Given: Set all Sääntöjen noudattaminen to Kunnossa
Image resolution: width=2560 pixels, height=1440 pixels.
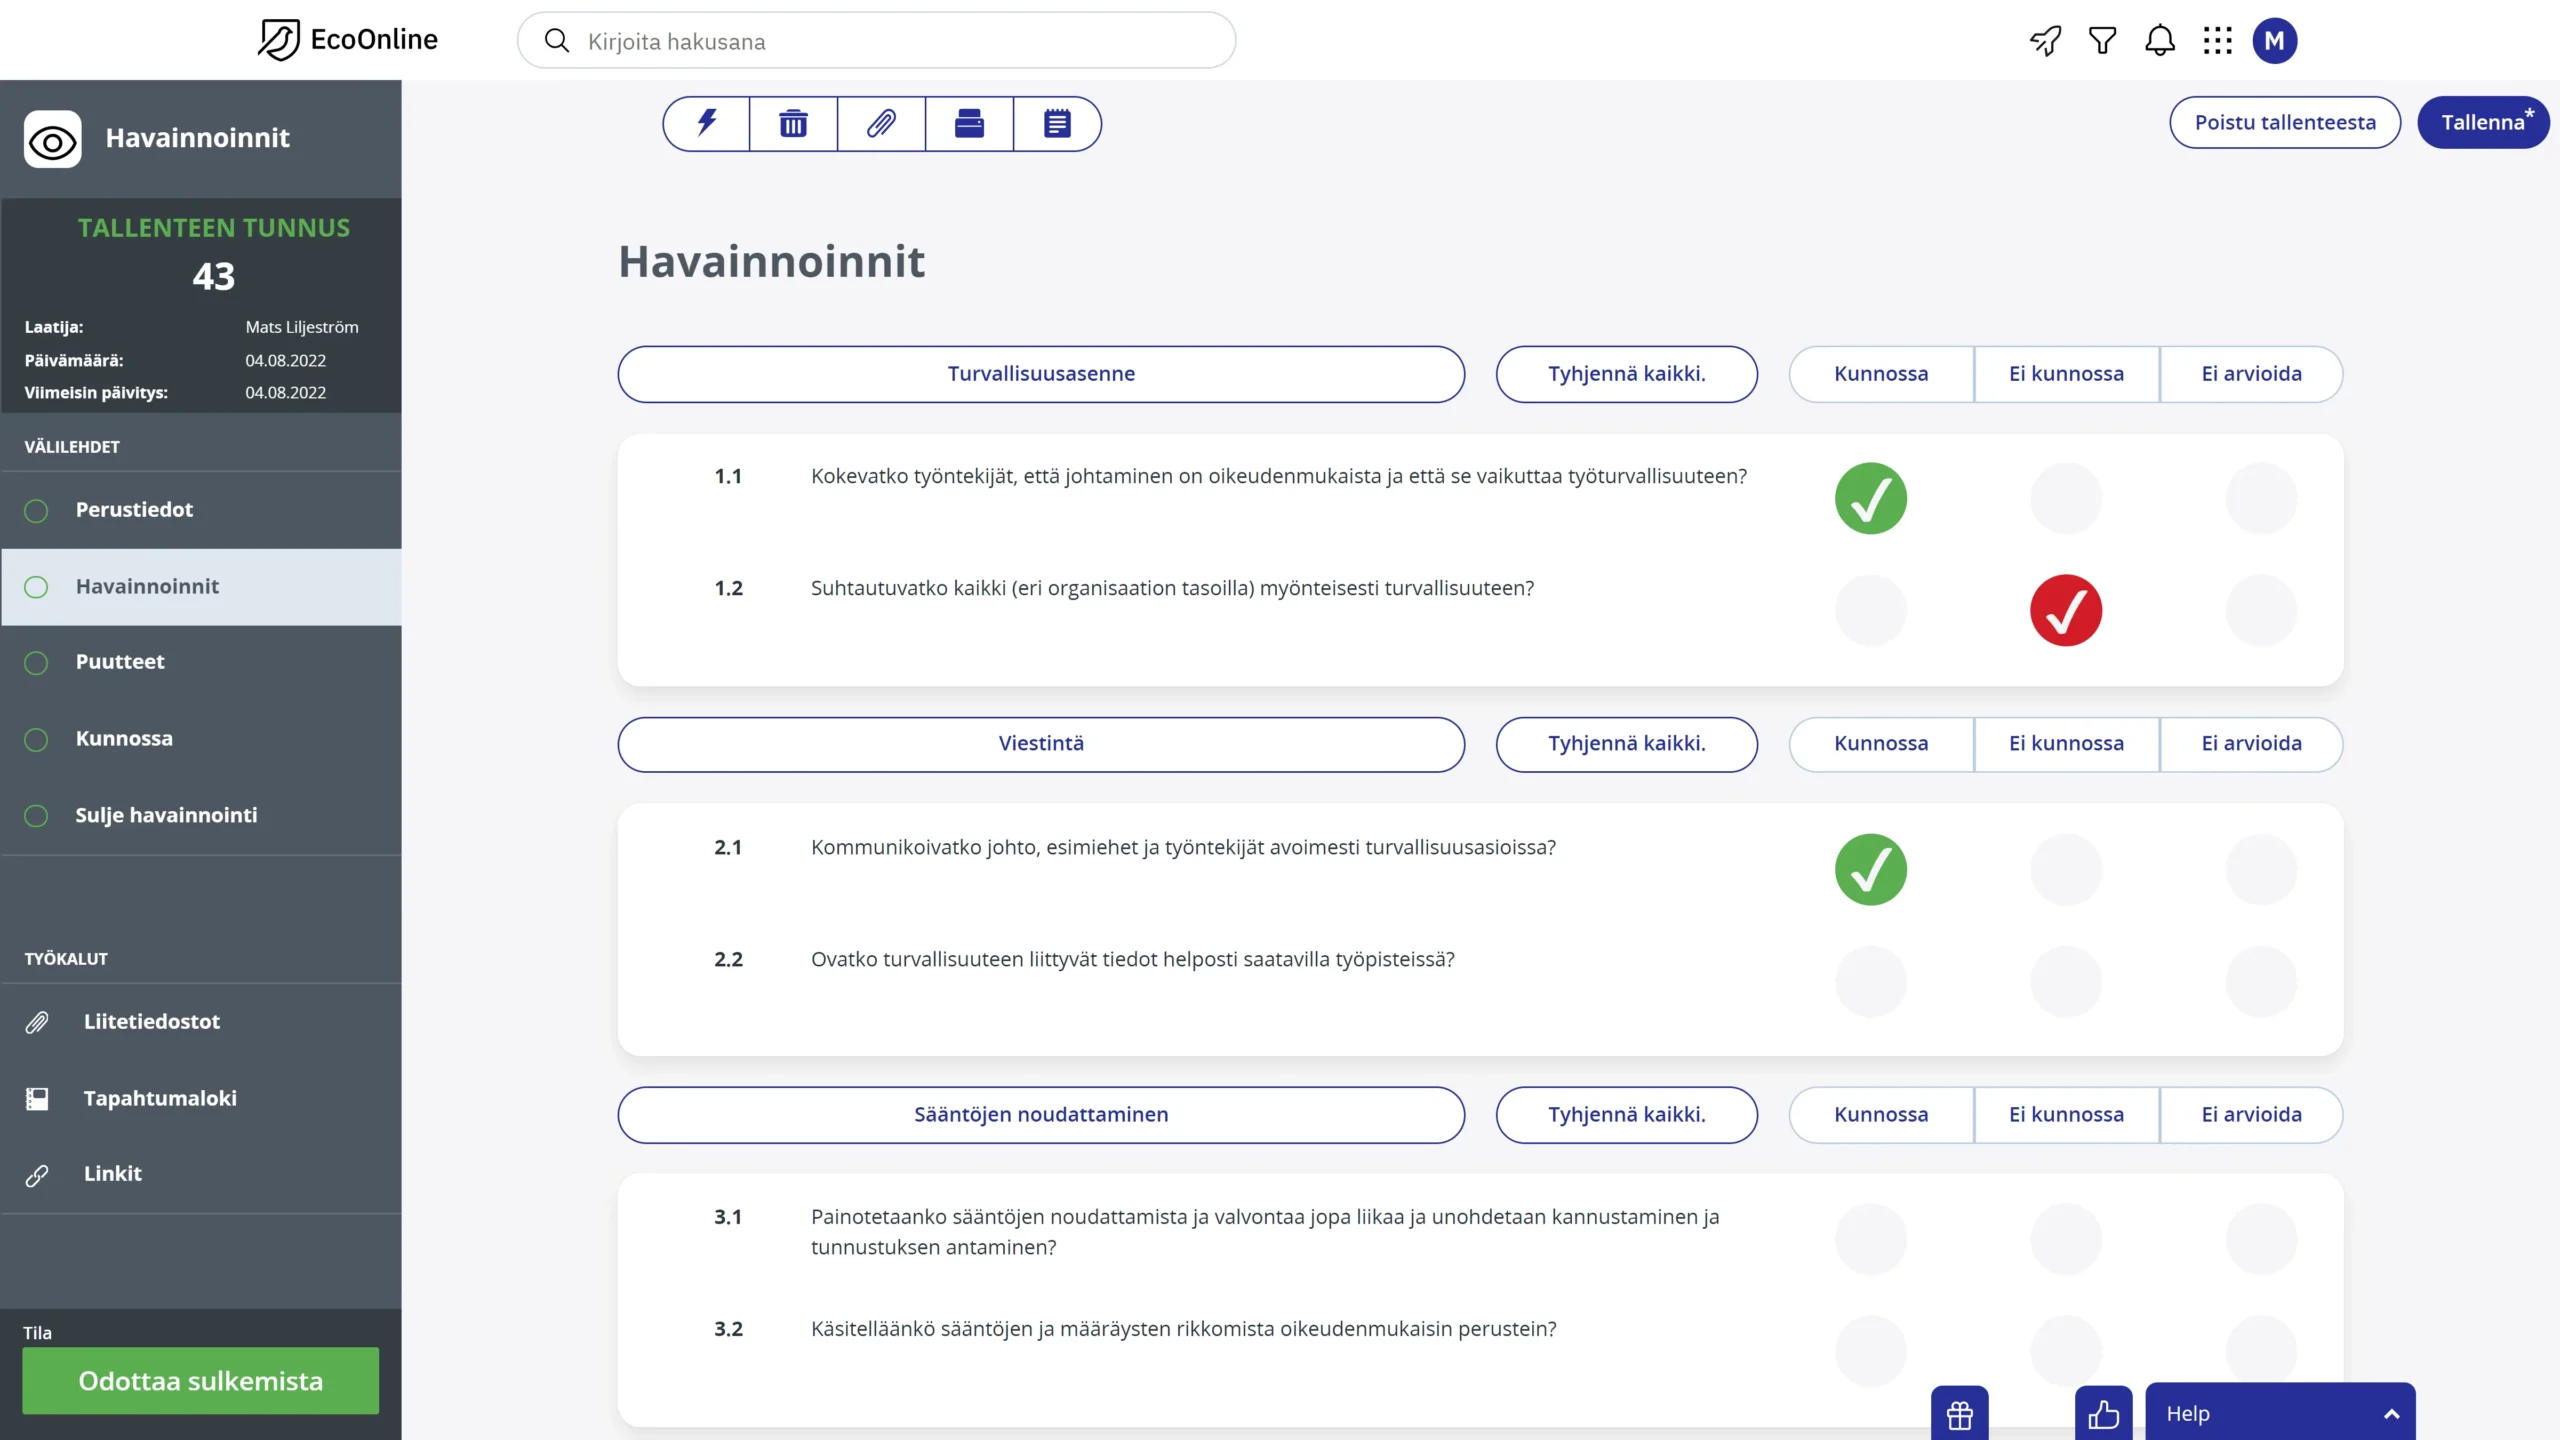Looking at the screenshot, I should point(1881,1115).
